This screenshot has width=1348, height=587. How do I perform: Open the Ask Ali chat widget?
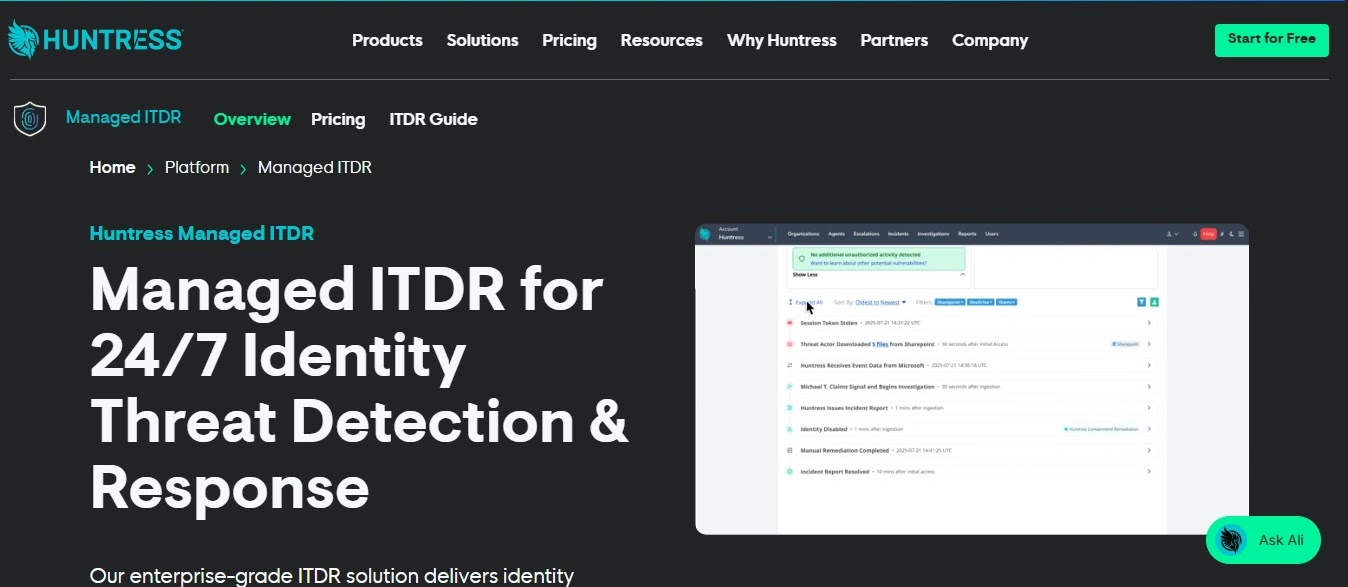coord(1263,540)
